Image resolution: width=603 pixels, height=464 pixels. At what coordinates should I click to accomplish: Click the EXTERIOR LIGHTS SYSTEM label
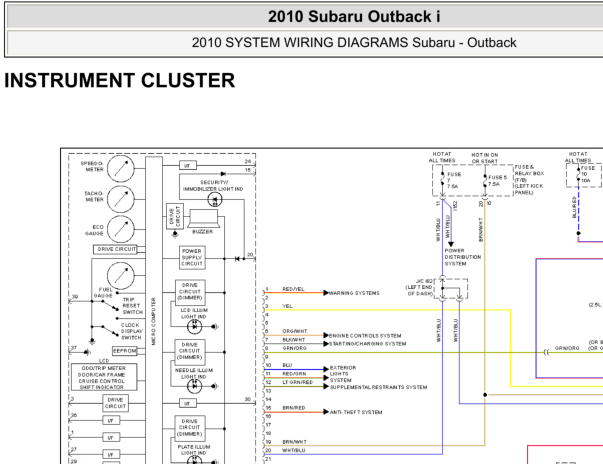(343, 374)
